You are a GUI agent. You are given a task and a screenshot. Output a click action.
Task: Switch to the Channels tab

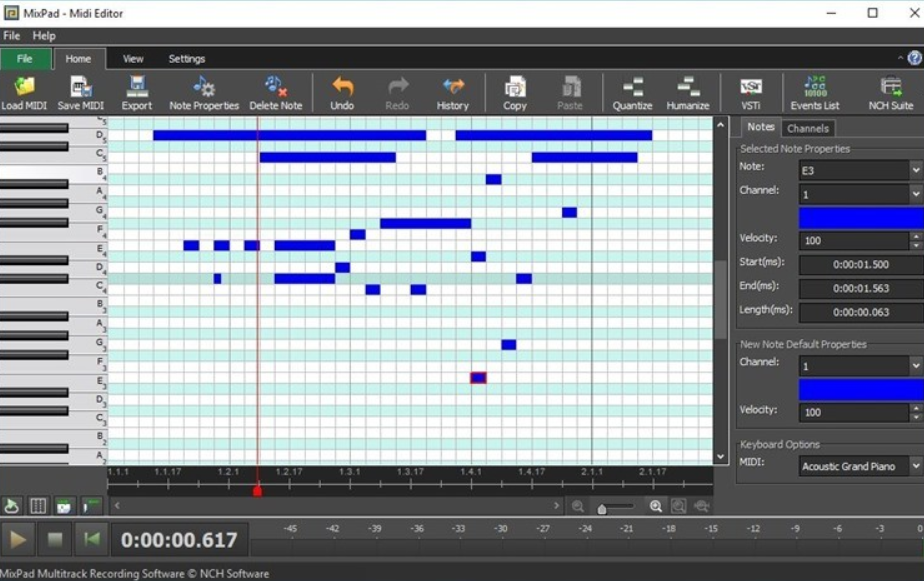(x=808, y=128)
